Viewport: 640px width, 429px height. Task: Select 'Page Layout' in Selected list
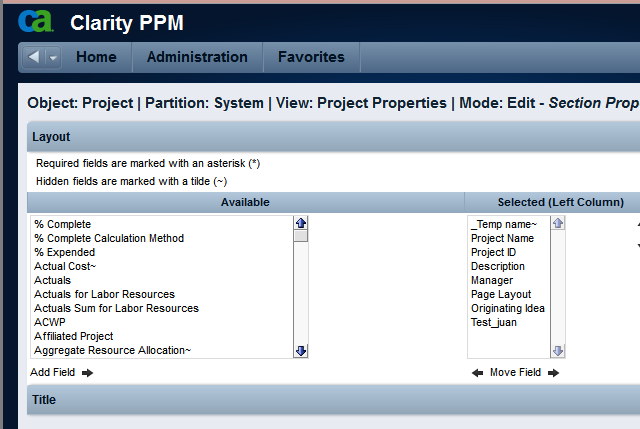(501, 294)
